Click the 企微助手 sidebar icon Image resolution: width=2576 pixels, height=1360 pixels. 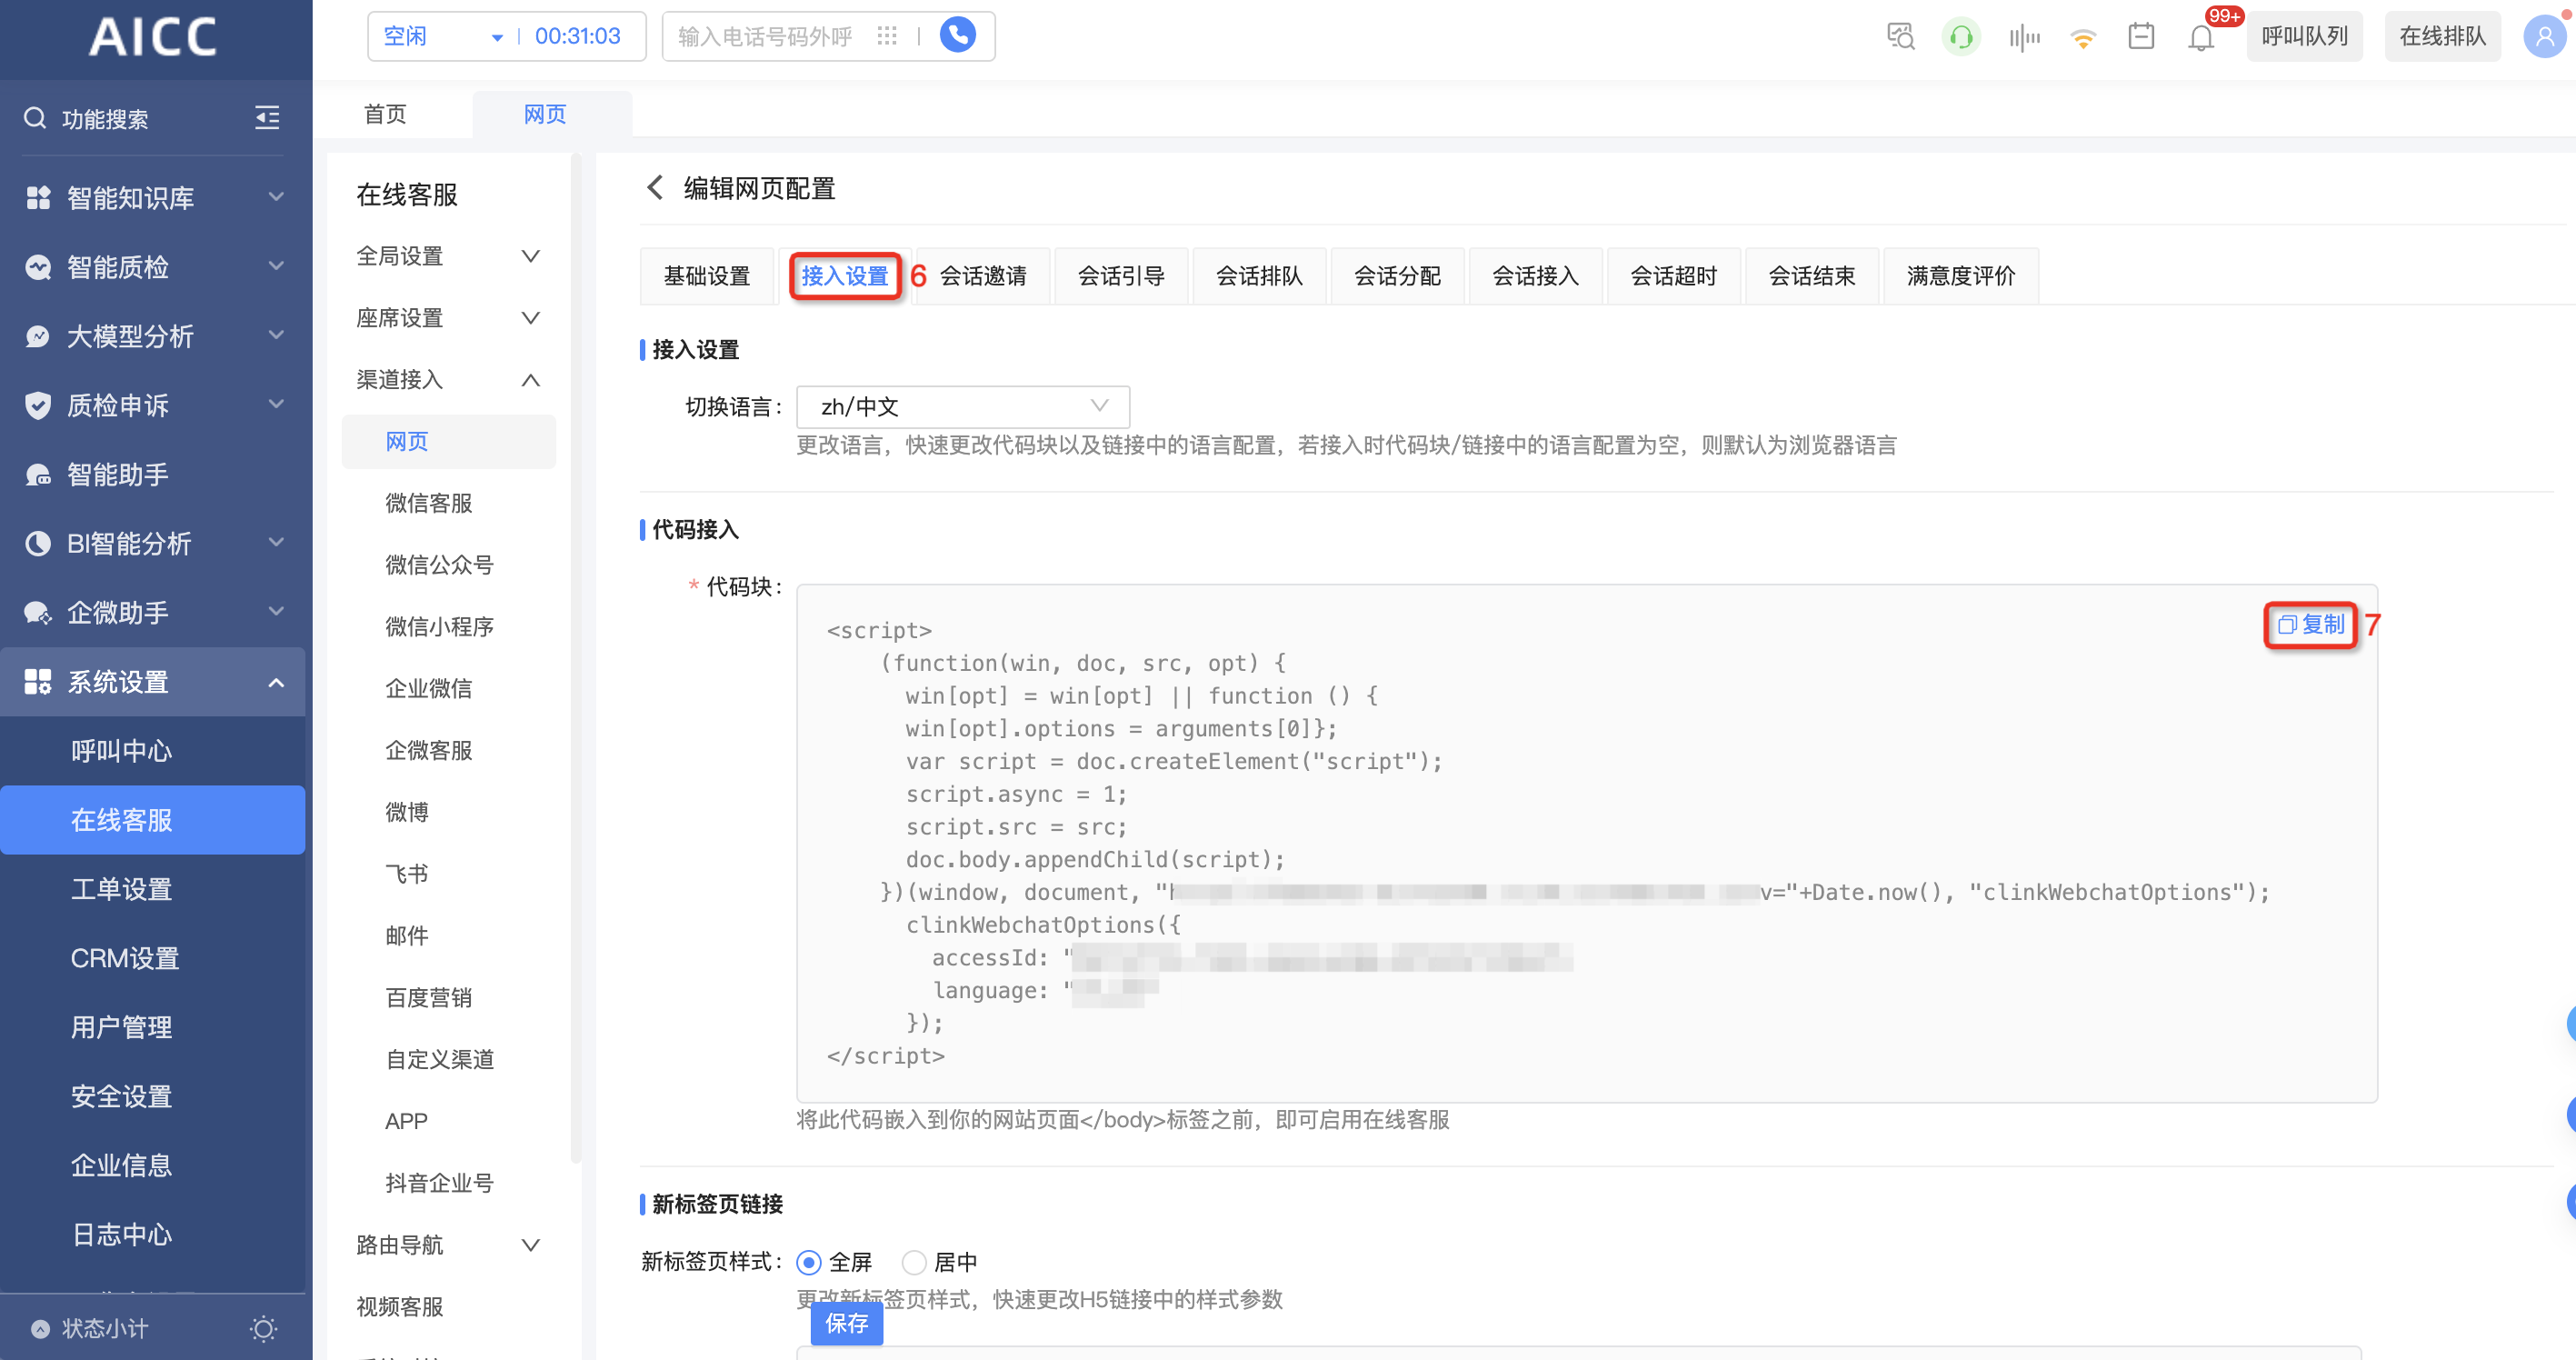[38, 612]
